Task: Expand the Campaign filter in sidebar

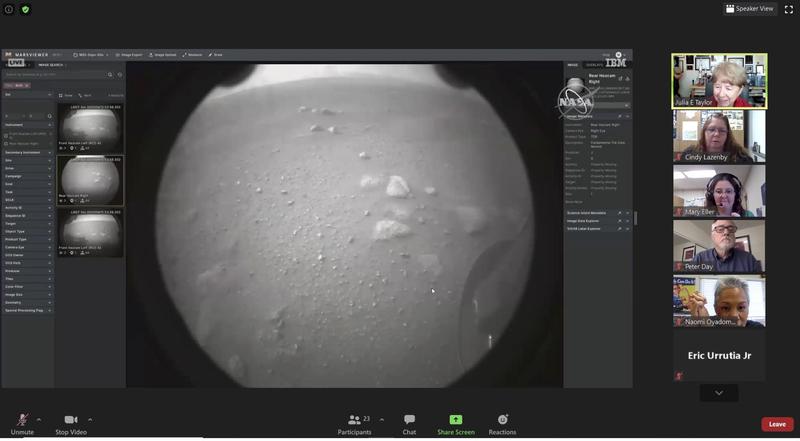Action: [x=27, y=176]
